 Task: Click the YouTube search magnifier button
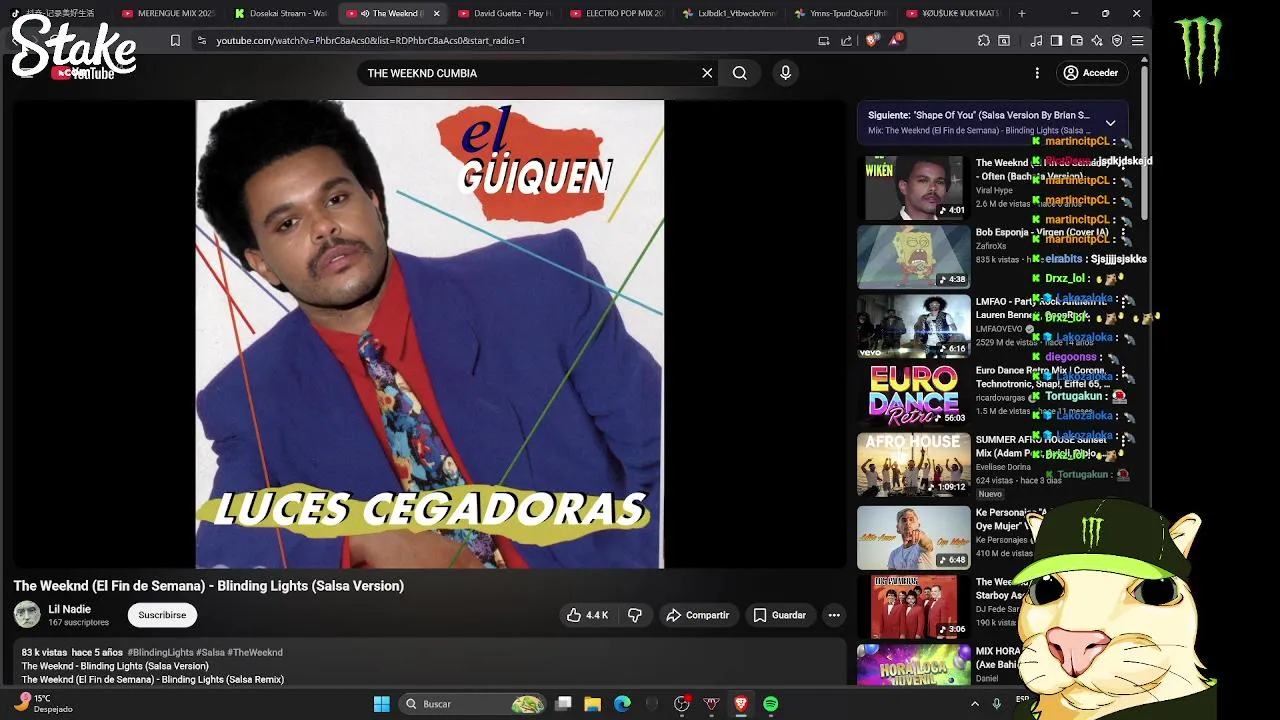click(x=740, y=73)
